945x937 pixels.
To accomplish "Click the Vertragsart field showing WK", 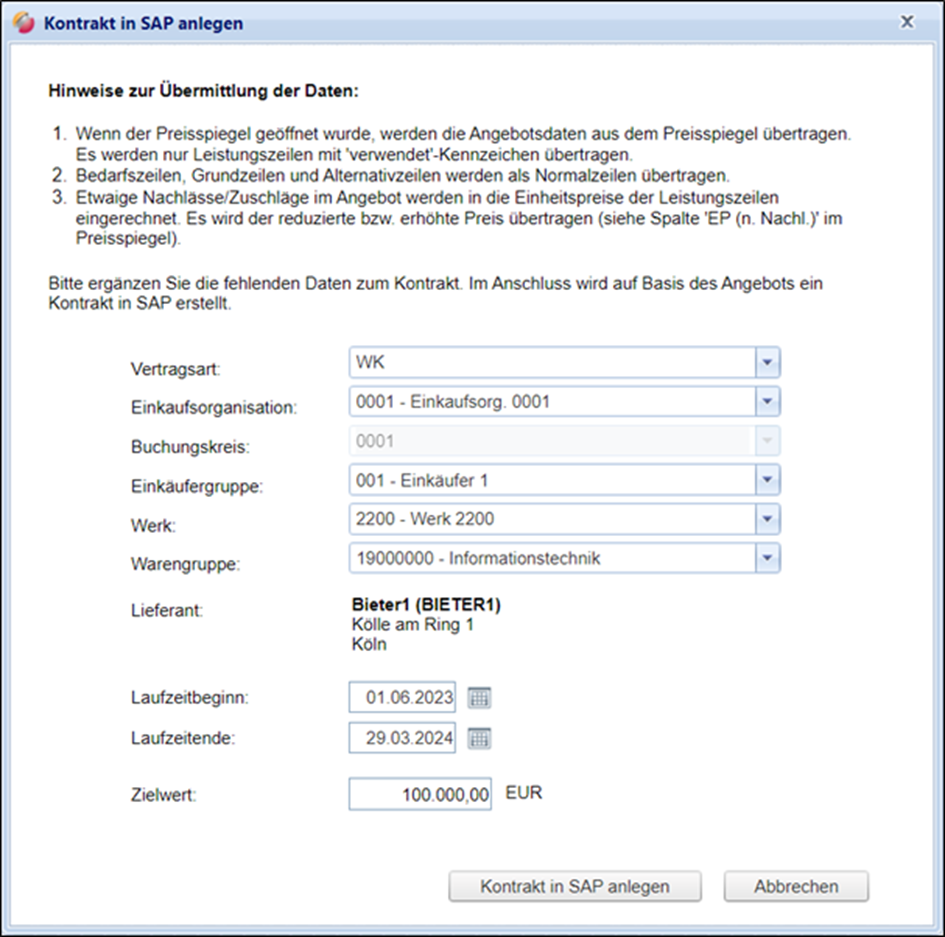I will coord(550,362).
